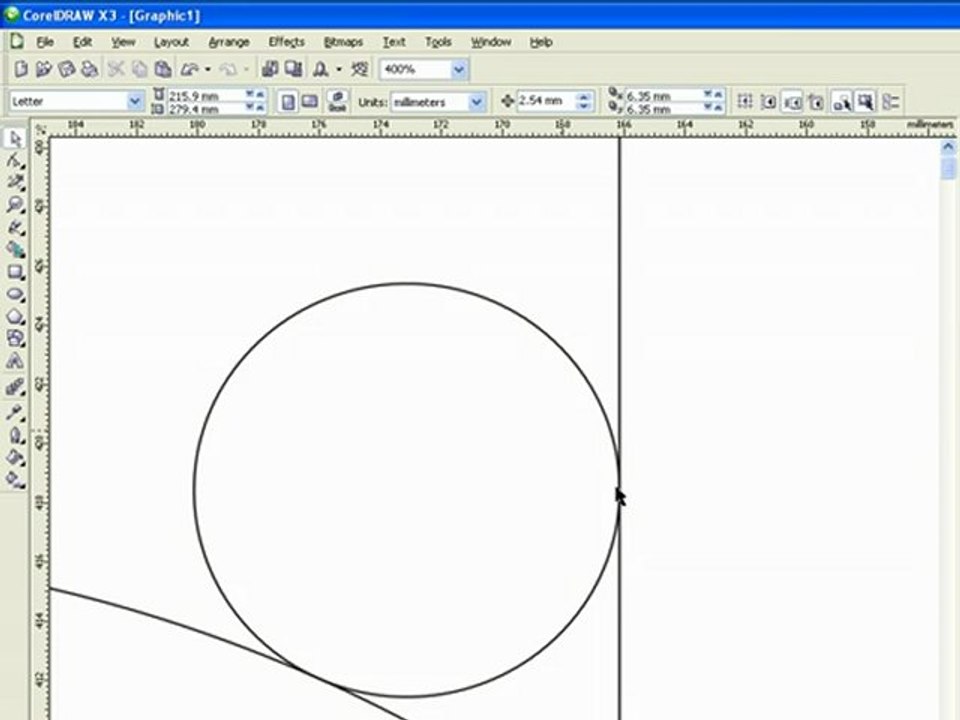Open the Letter paper size dropdown
960x720 pixels.
pos(135,102)
